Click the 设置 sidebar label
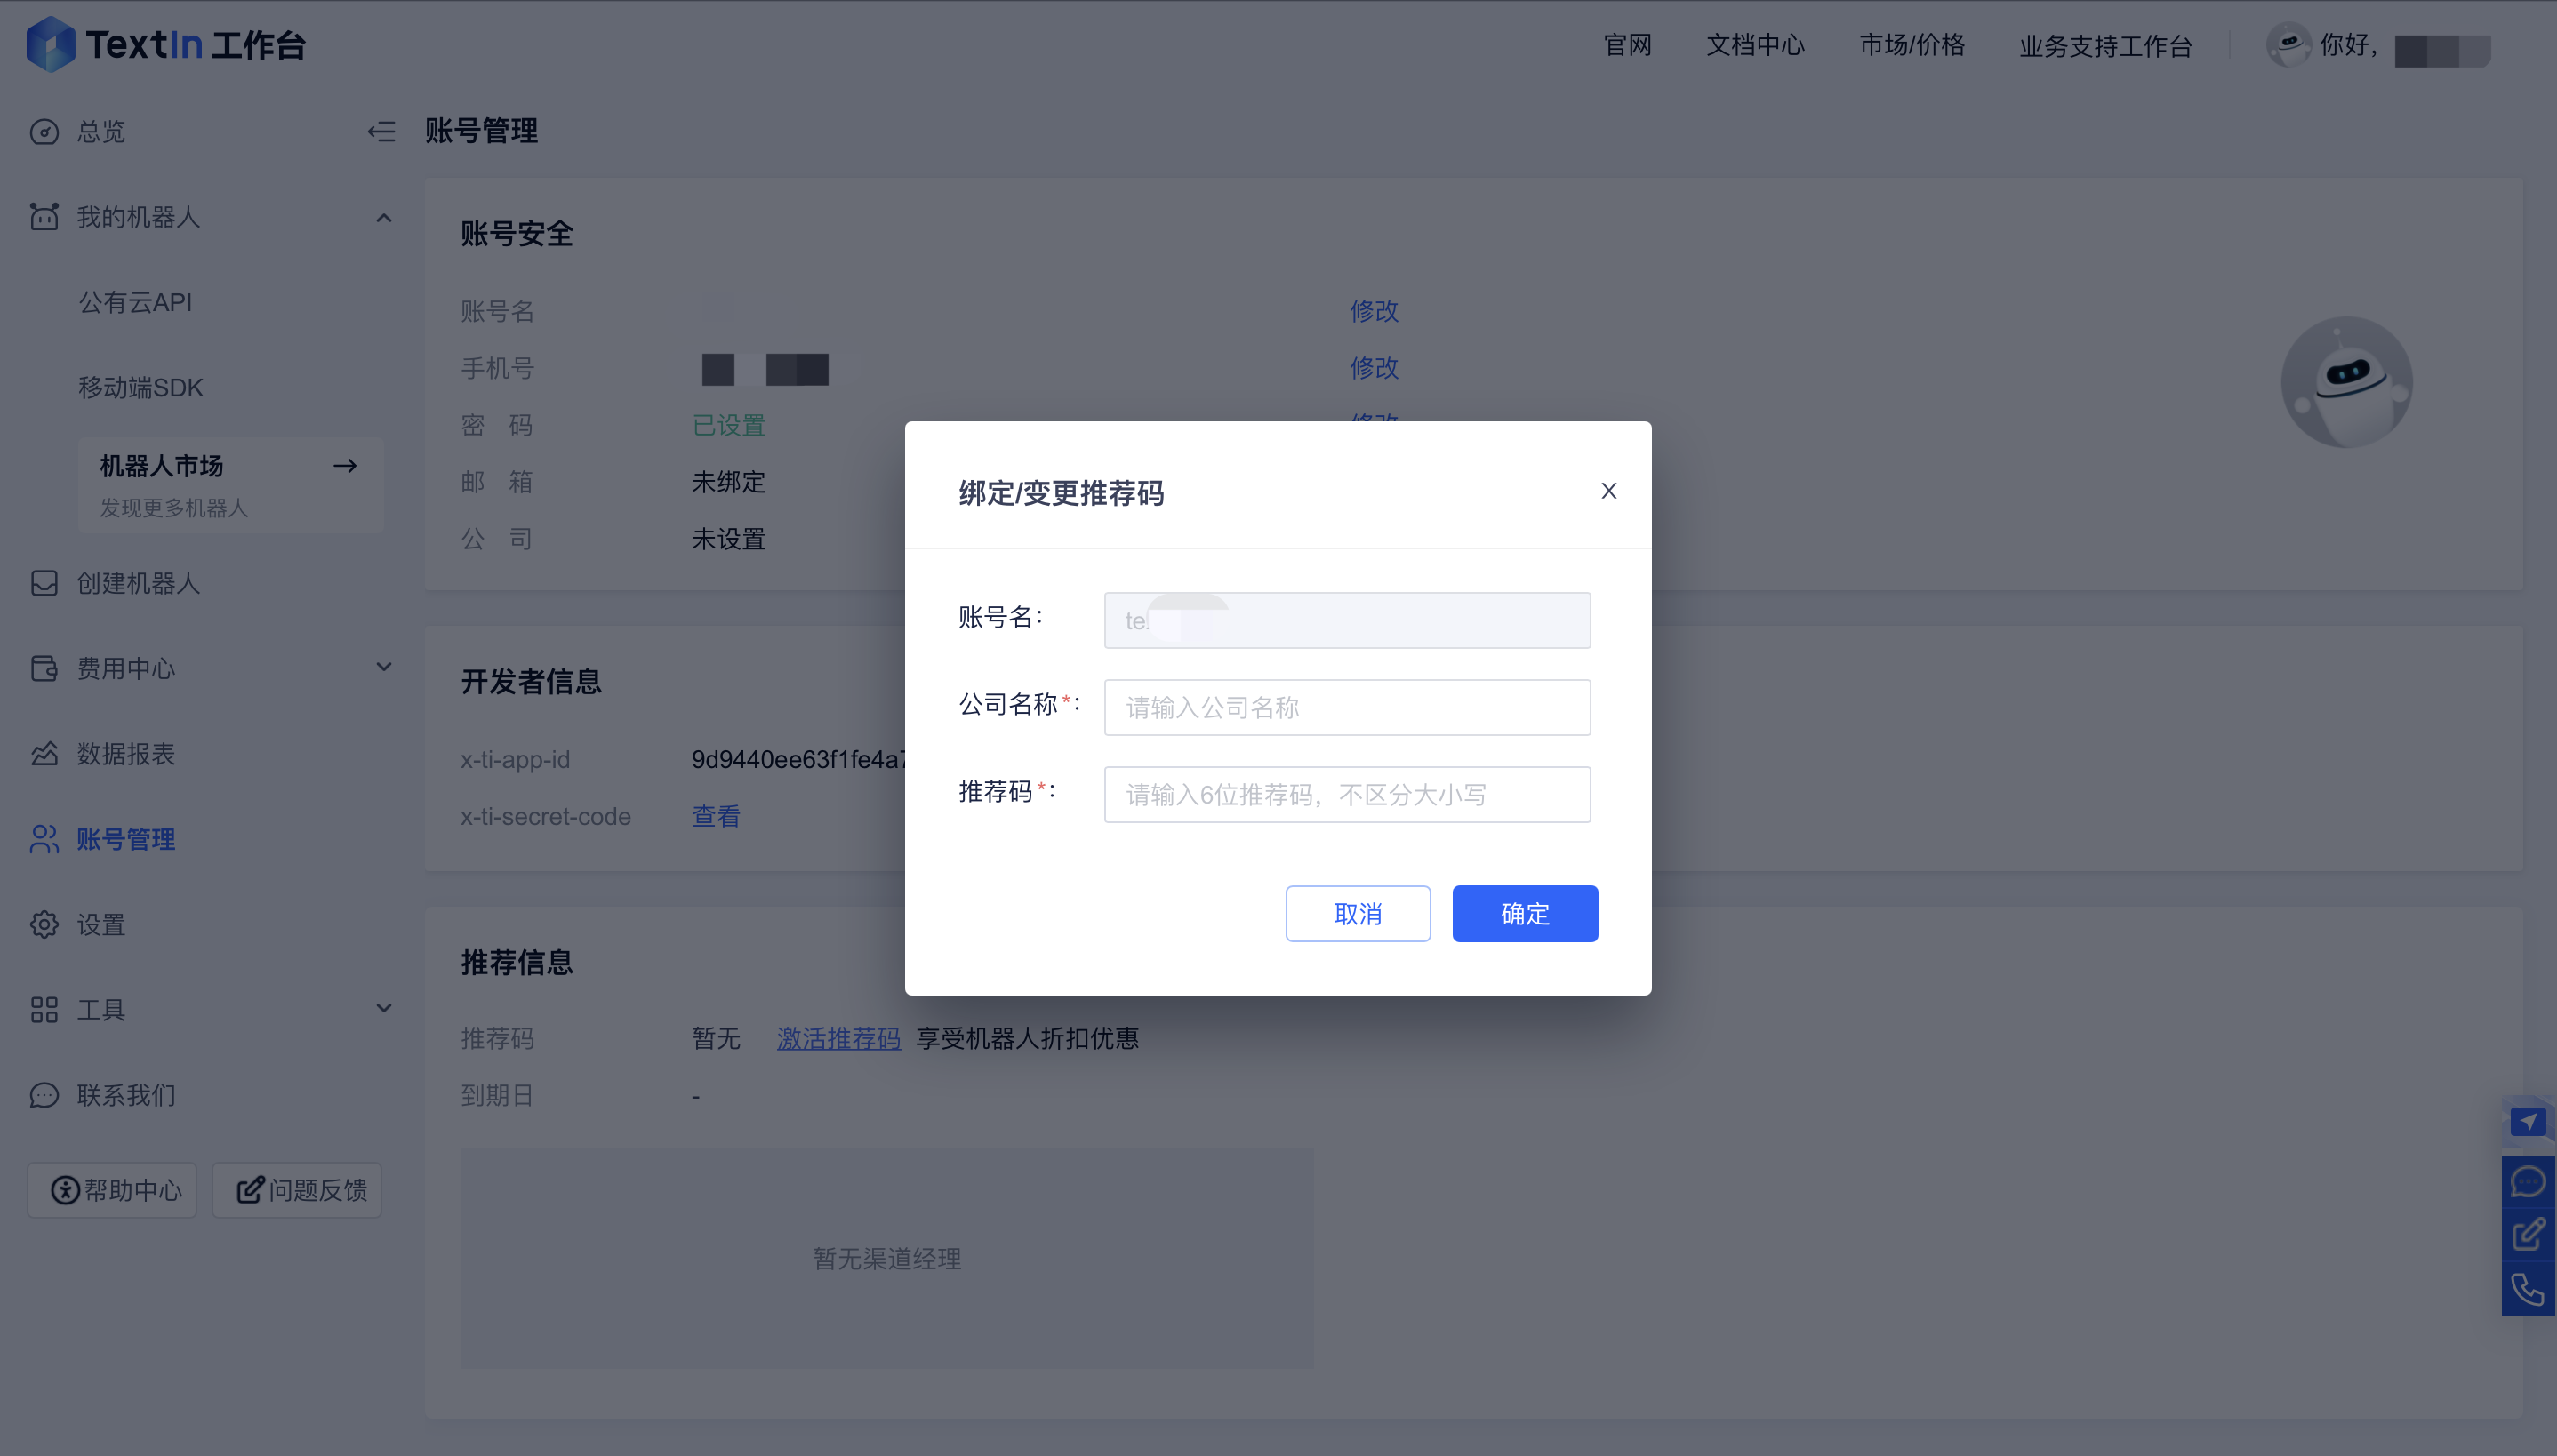The width and height of the screenshot is (2557, 1456). tap(101, 924)
